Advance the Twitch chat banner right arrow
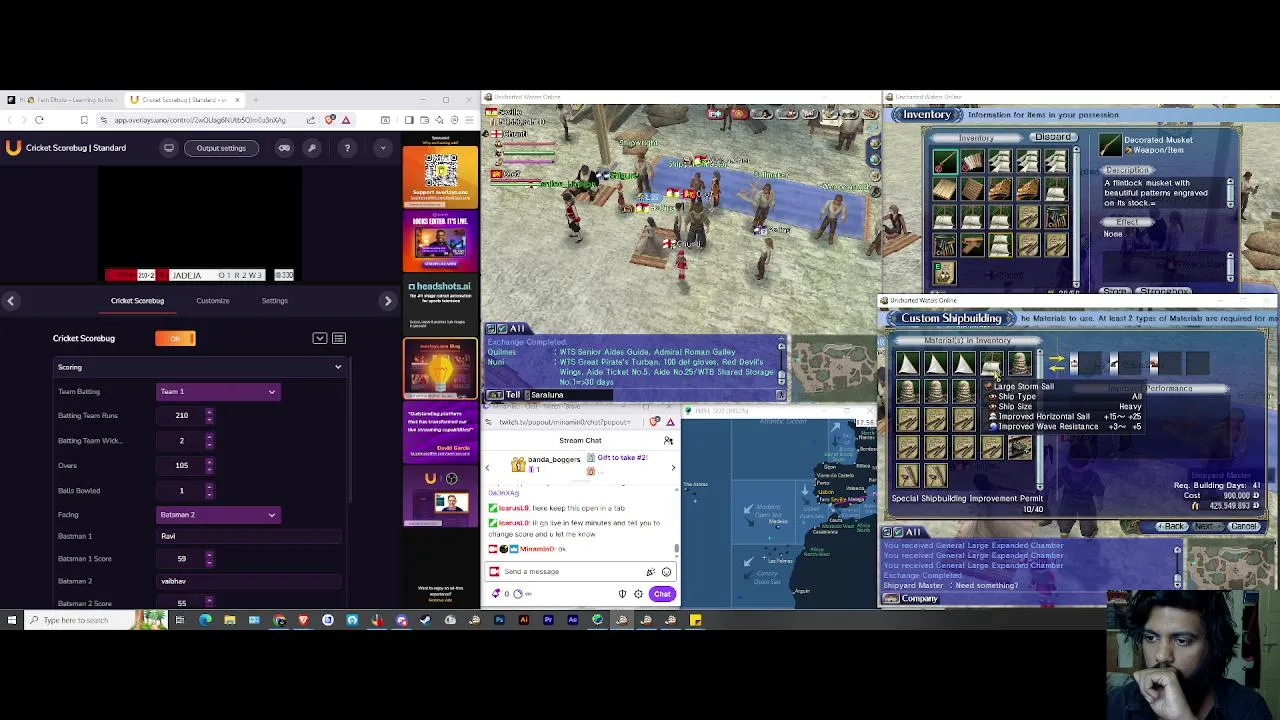 [x=672, y=467]
